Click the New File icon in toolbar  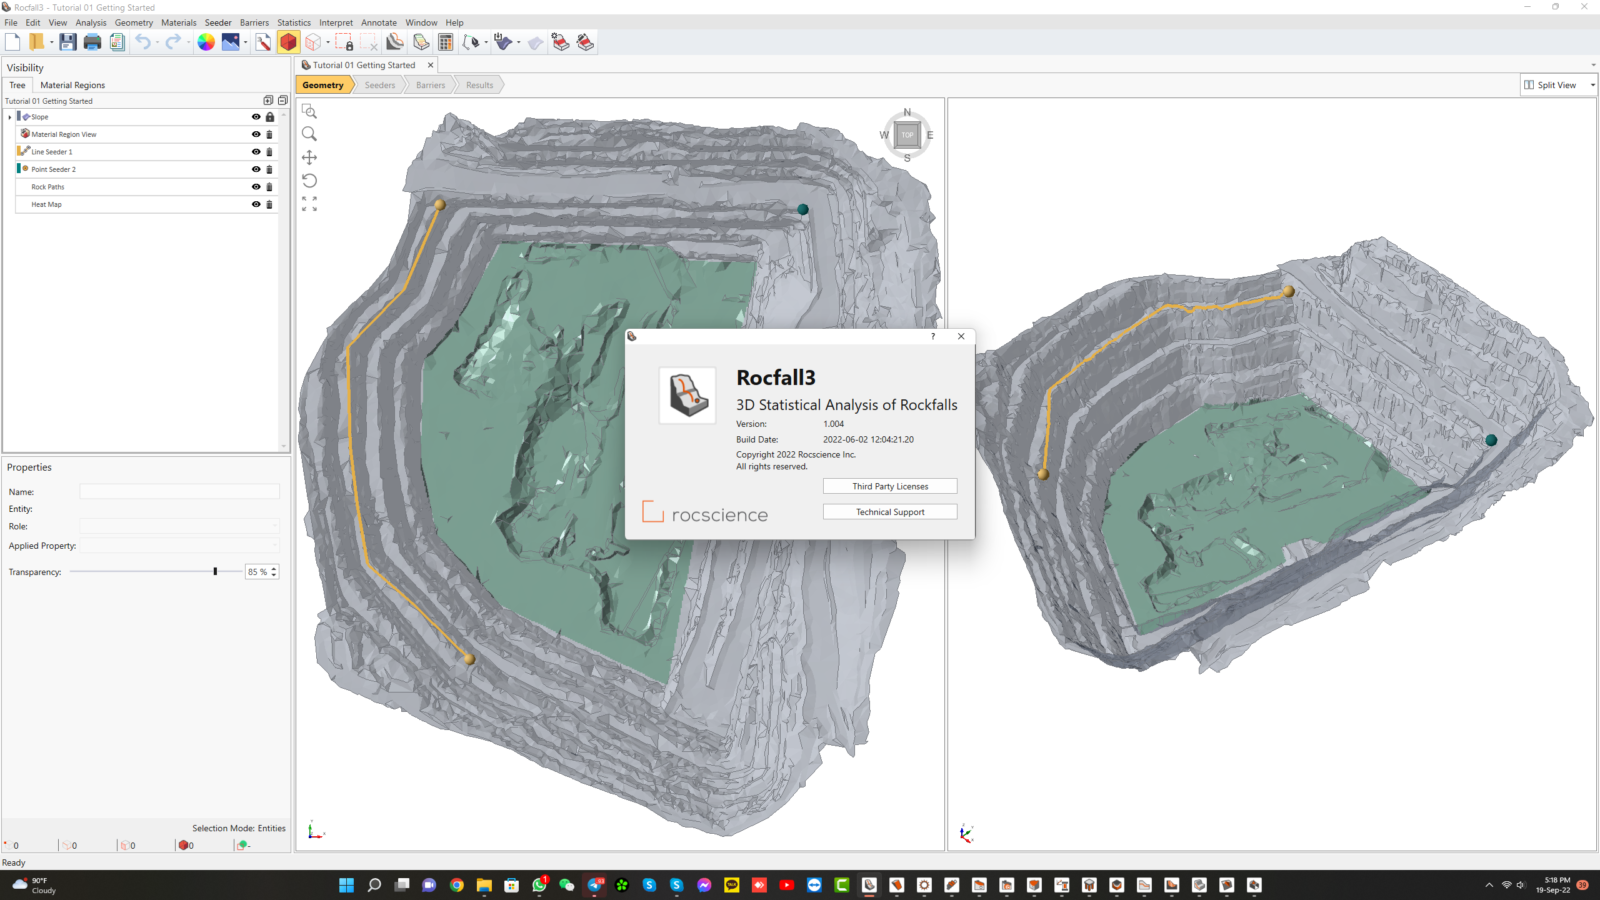coord(12,42)
